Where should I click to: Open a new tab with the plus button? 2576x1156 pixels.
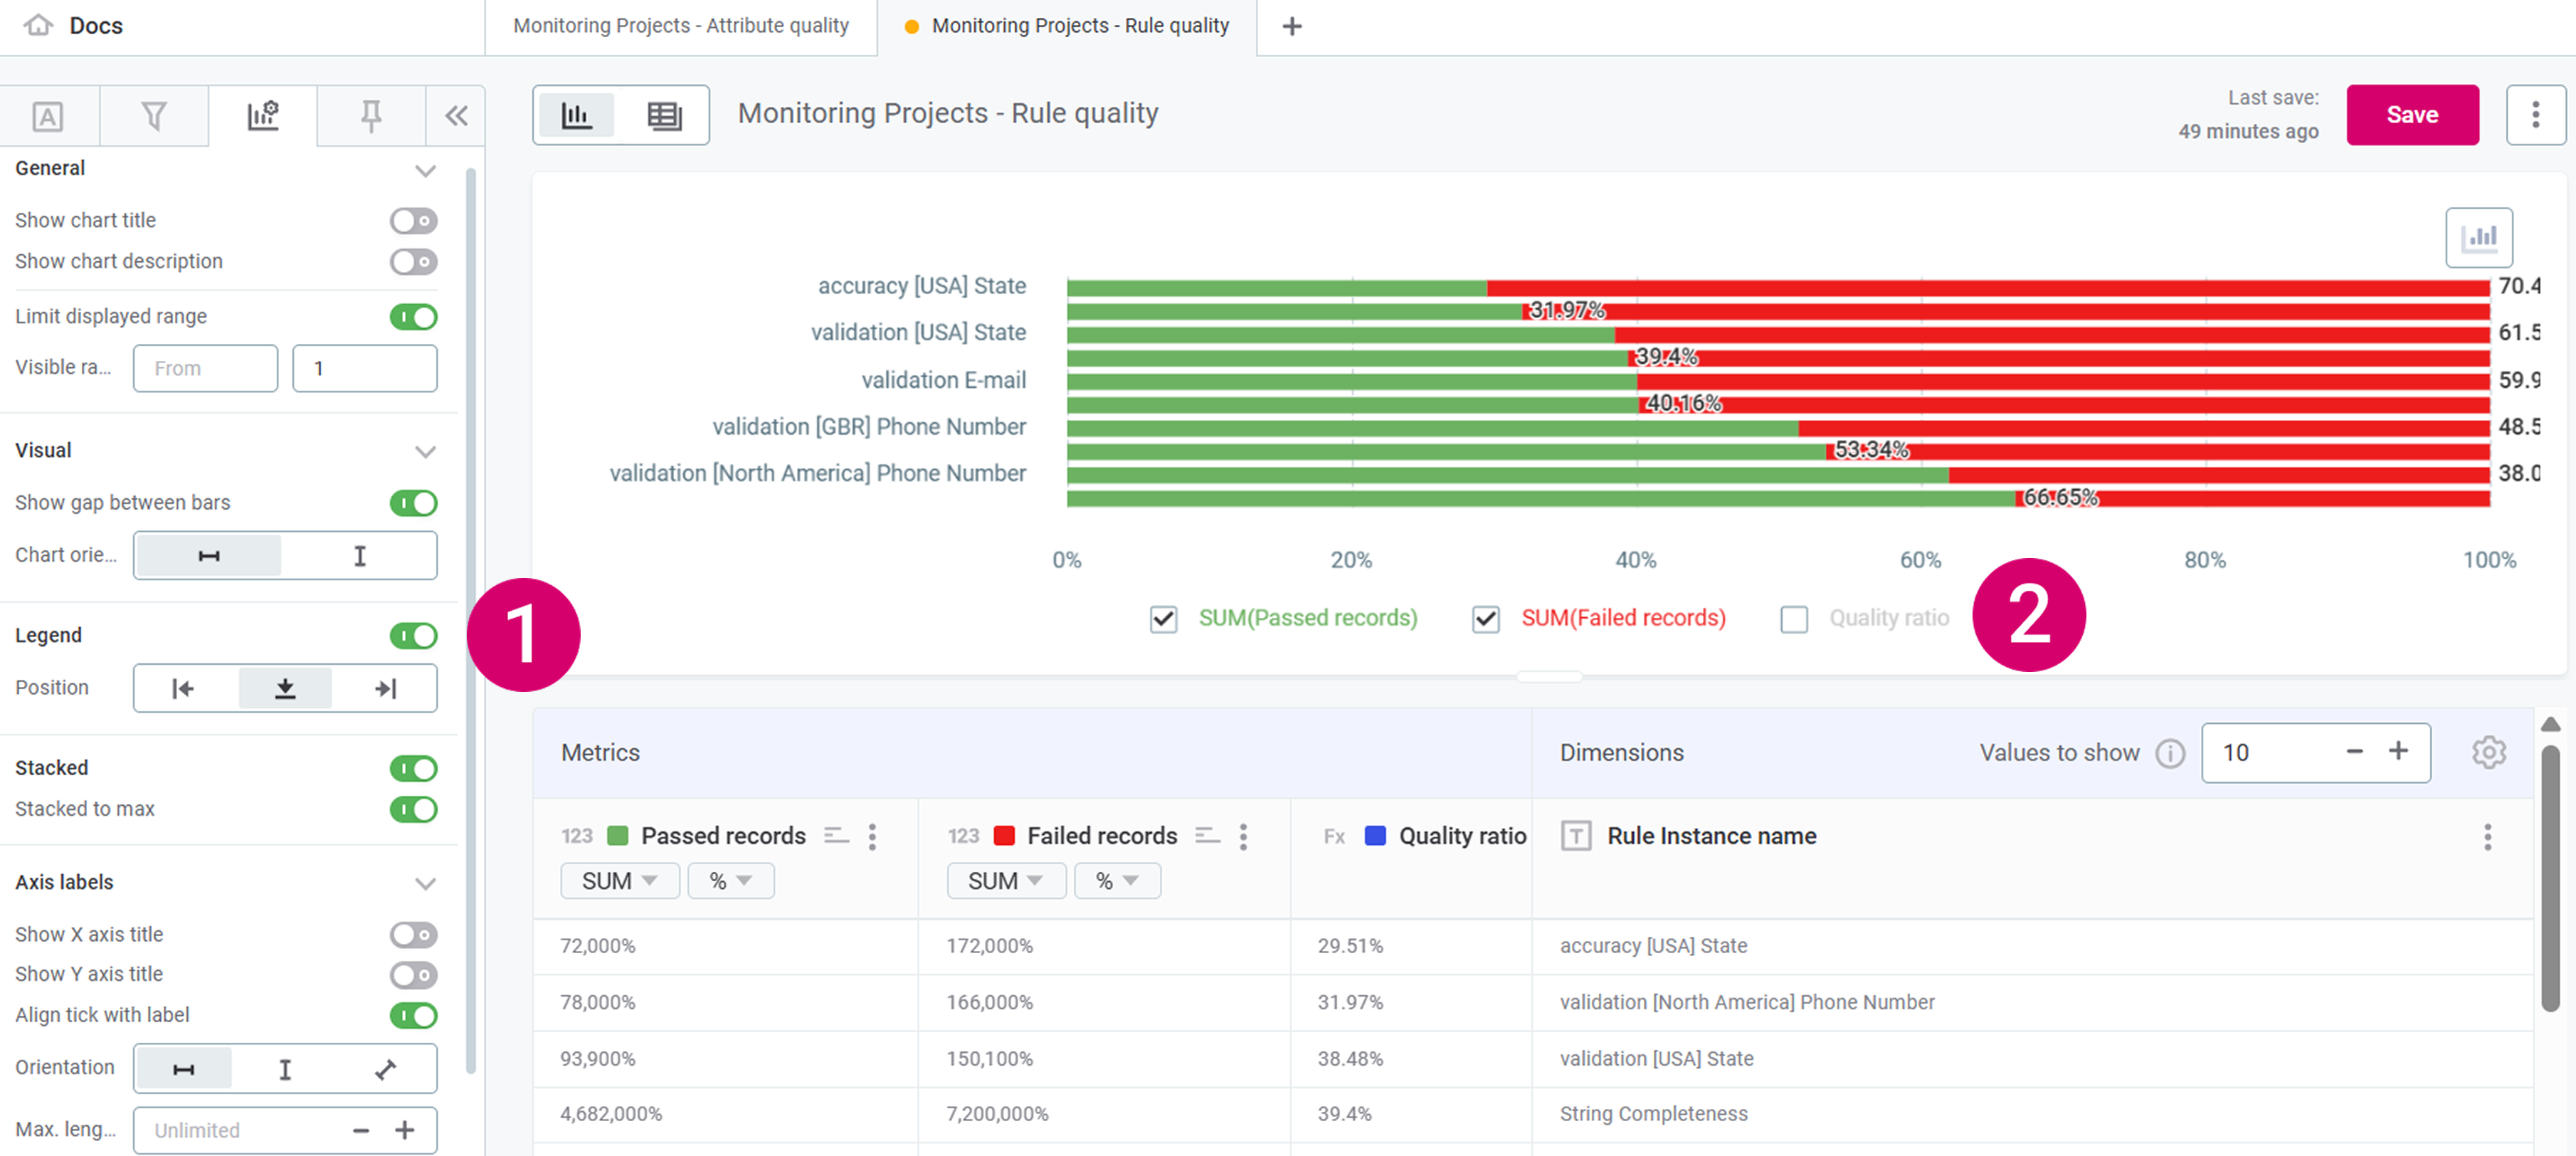point(1291,26)
